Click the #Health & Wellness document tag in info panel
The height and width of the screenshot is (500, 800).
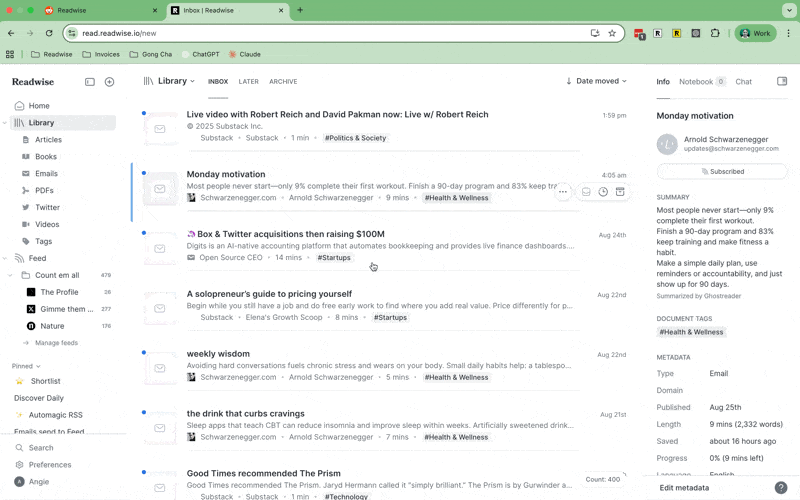click(x=691, y=332)
